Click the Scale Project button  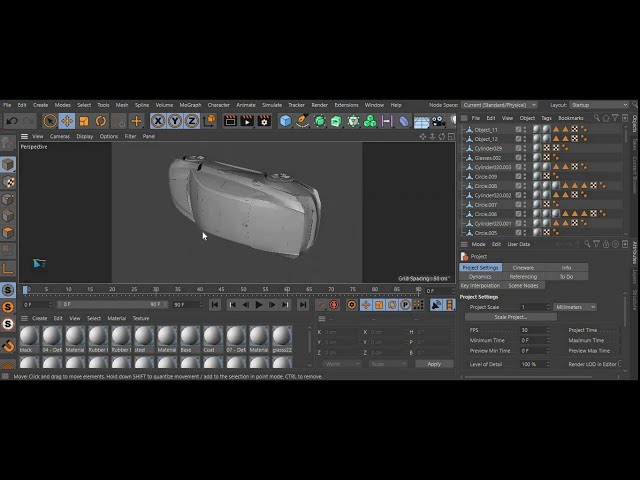[511, 317]
